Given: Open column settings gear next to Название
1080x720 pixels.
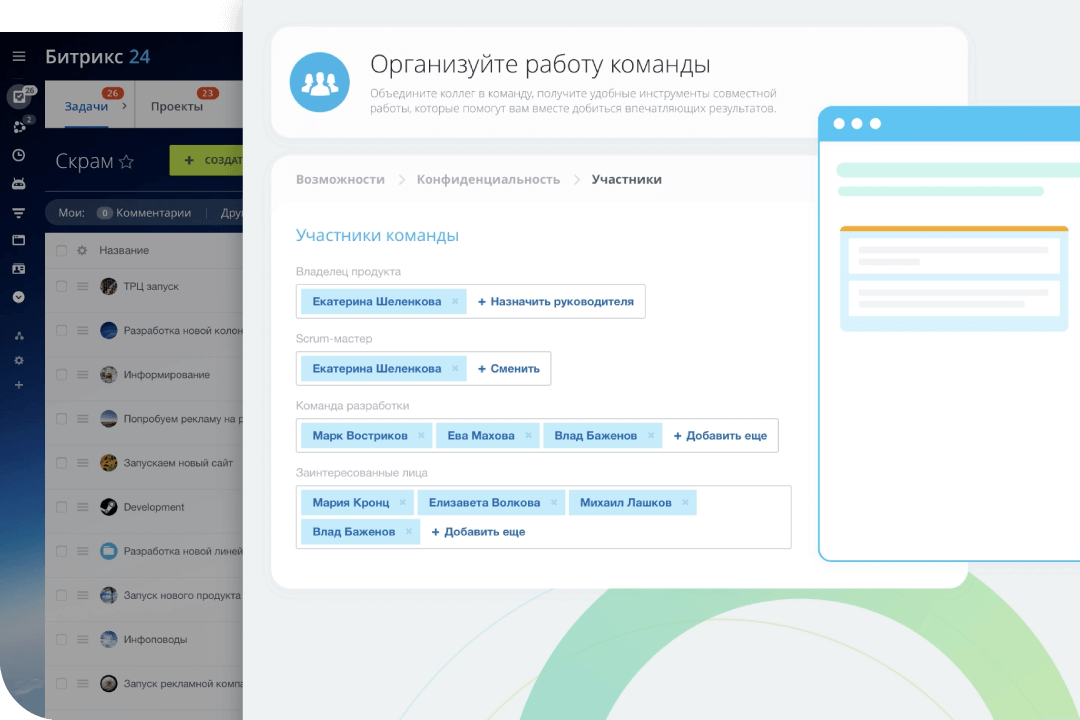Looking at the screenshot, I should pyautogui.click(x=82, y=250).
